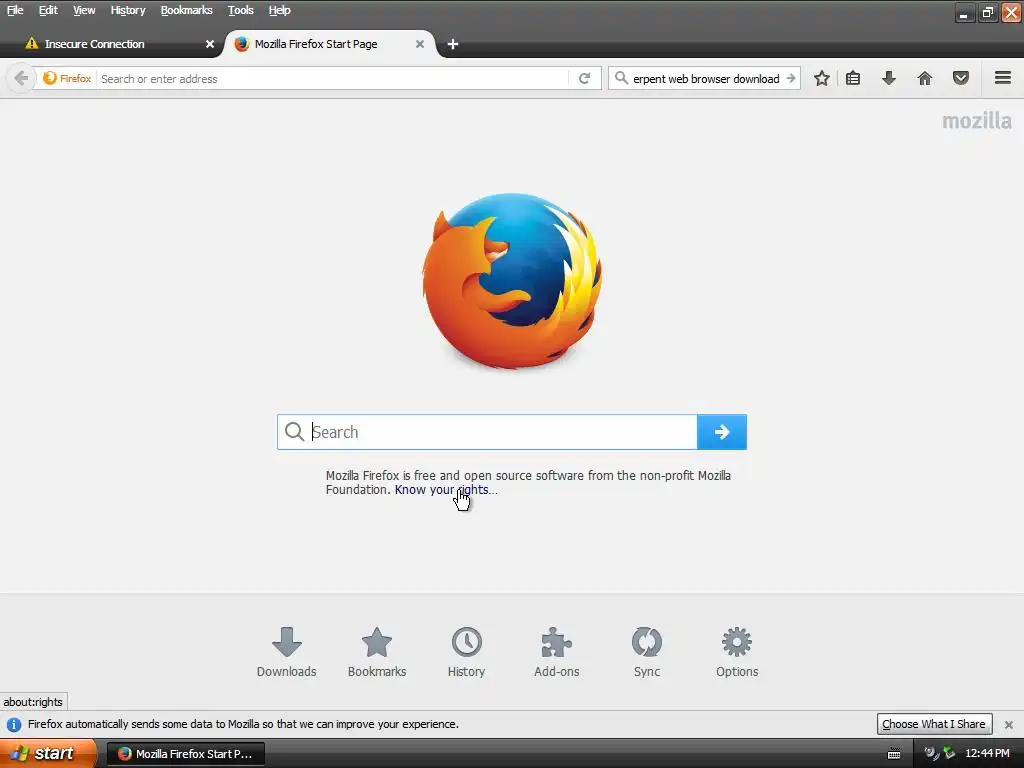Viewport: 1024px width, 768px height.
Task: Dismiss the data sharing notification bar
Action: pyautogui.click(x=1008, y=724)
